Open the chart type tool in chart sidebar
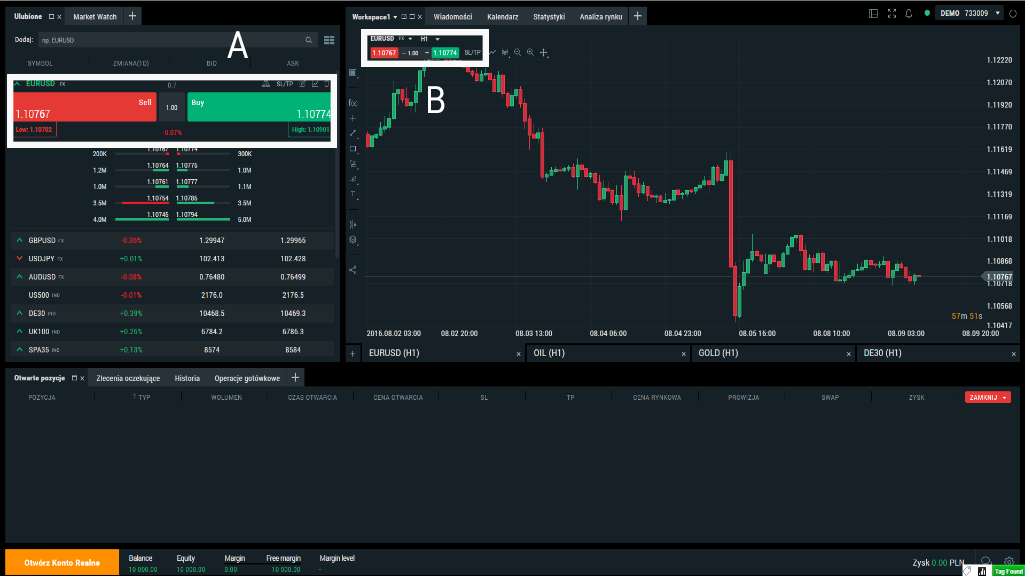The height and width of the screenshot is (576, 1025). coord(353,73)
